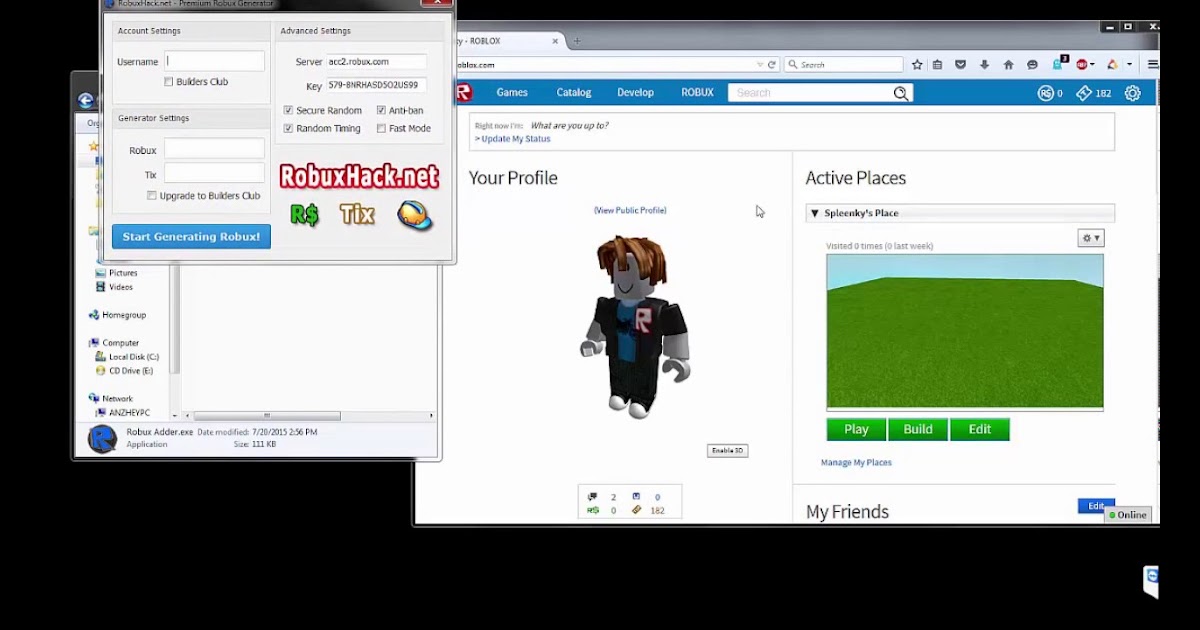Screen dimensions: 1200x630
Task: Click the green Edit place button
Action: tap(980, 429)
